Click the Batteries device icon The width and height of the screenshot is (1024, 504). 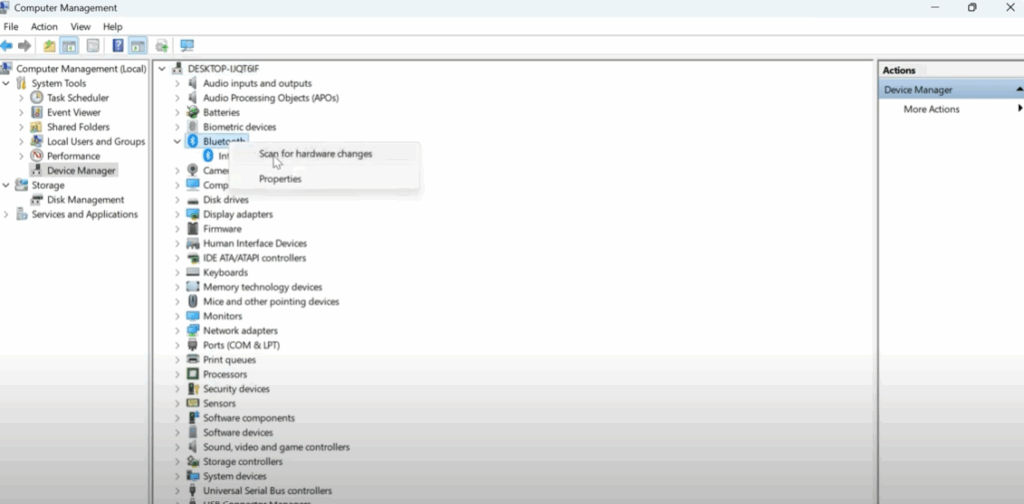tap(193, 112)
